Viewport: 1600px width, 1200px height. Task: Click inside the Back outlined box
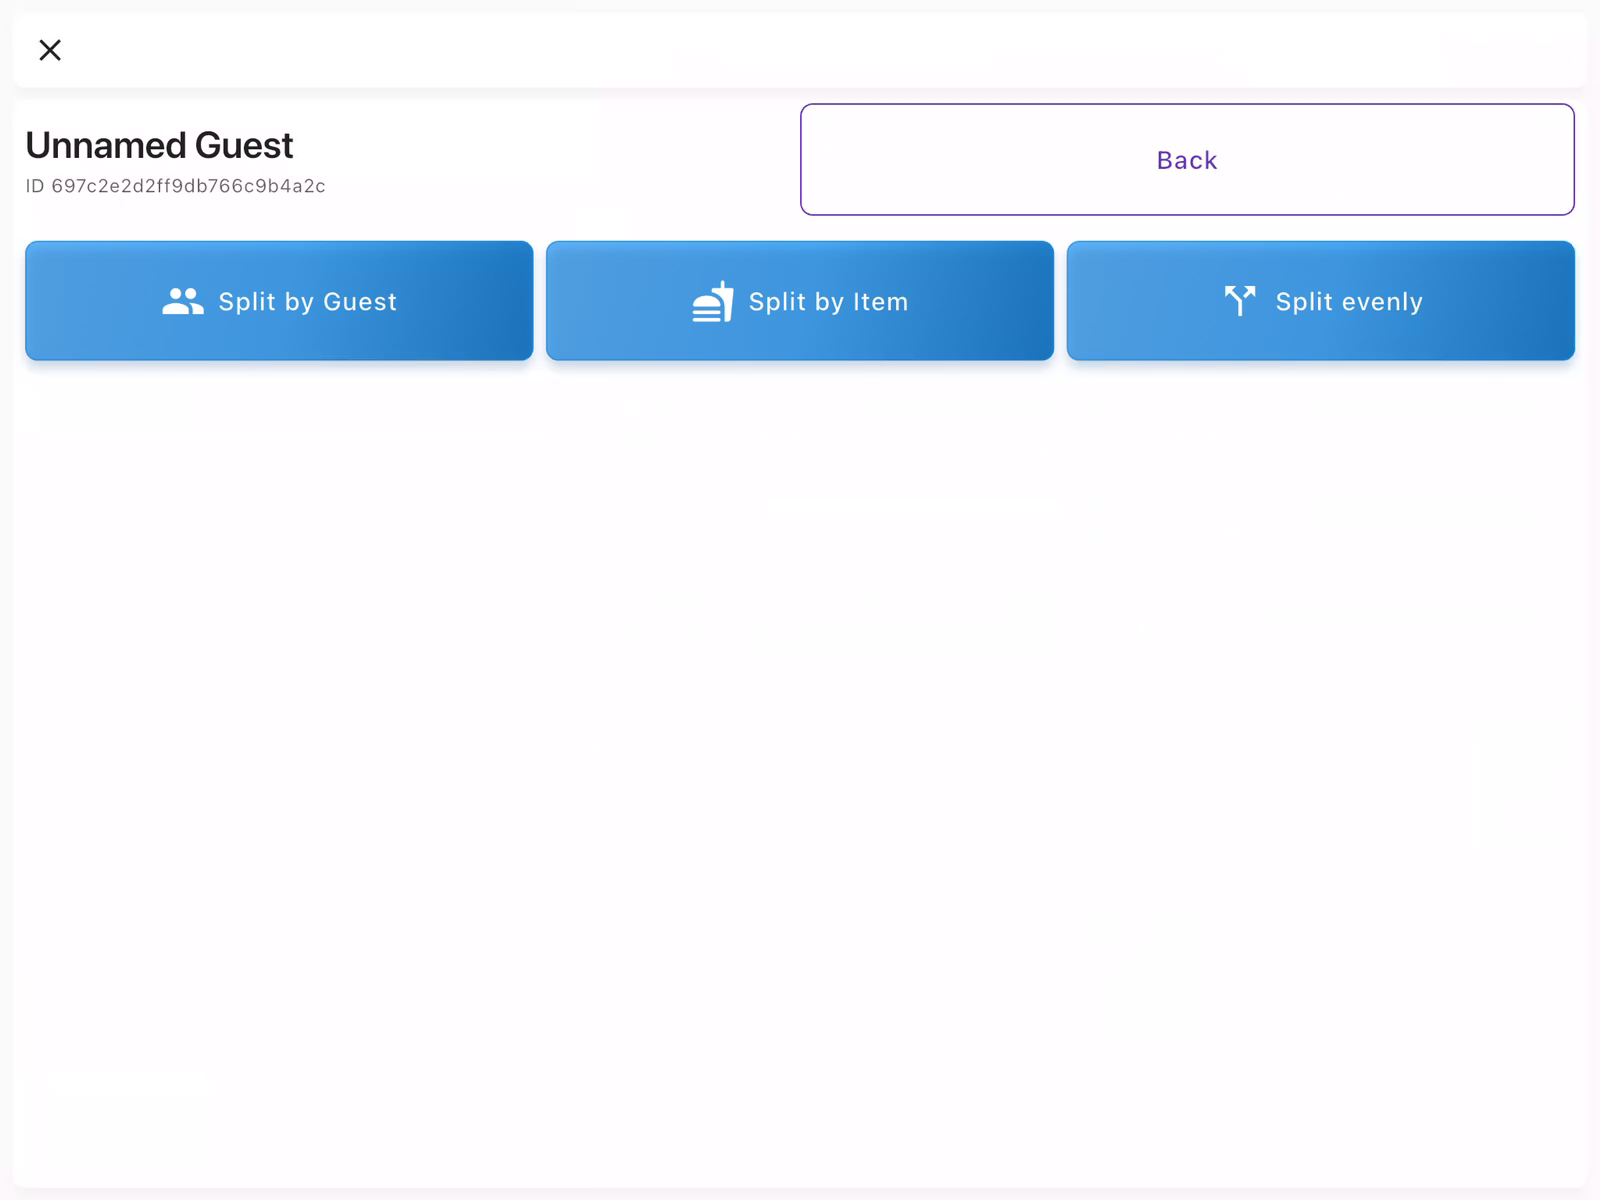[x=1186, y=159]
